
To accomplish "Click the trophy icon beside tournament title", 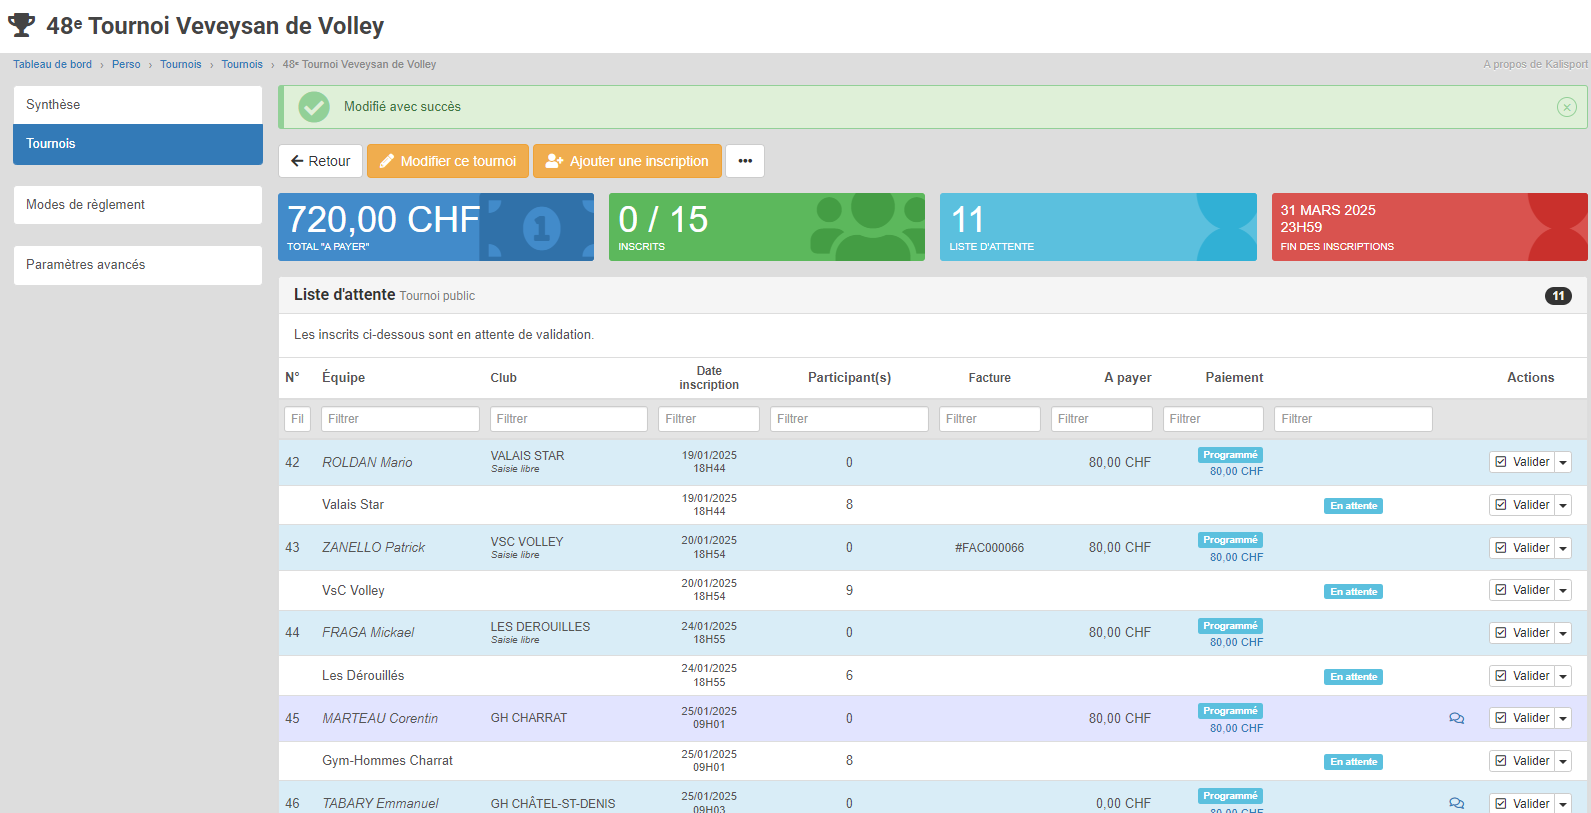I will [22, 25].
